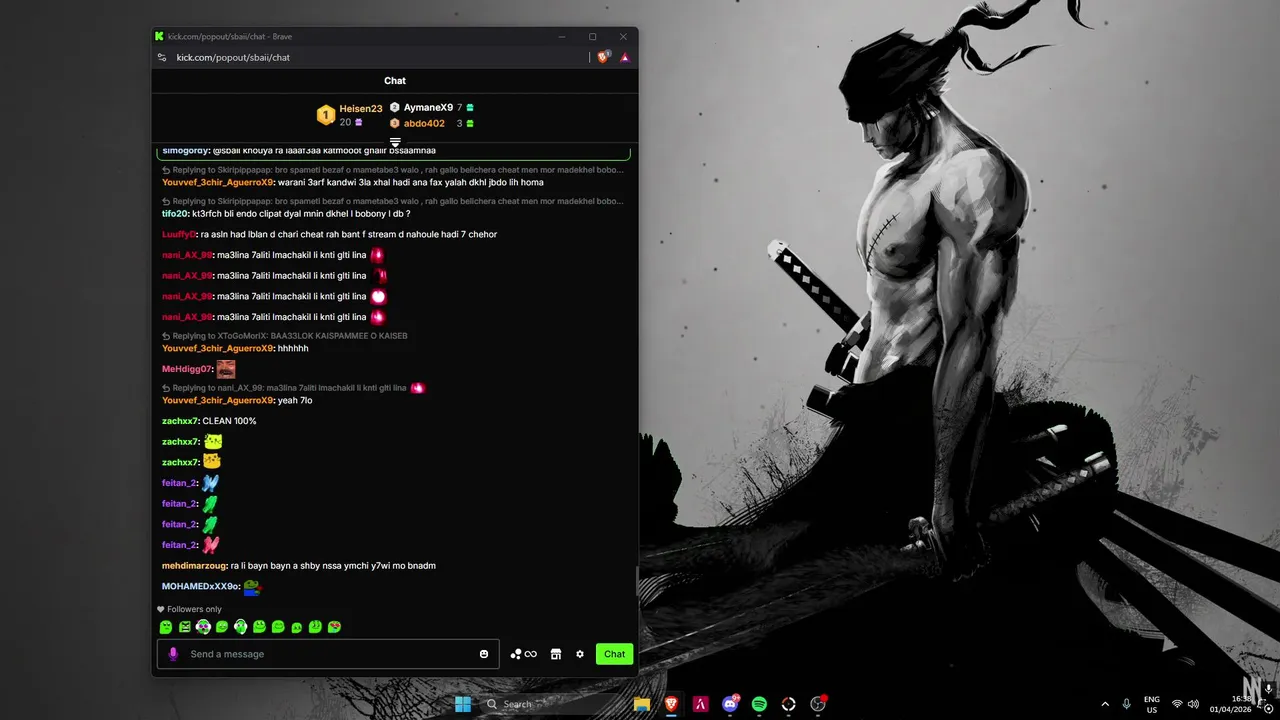
Task: Click the gold rank 1 badge
Action: (x=325, y=115)
